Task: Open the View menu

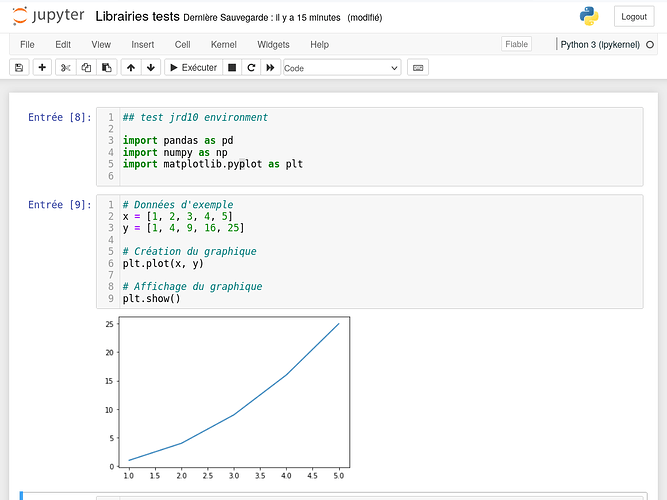Action: (101, 45)
